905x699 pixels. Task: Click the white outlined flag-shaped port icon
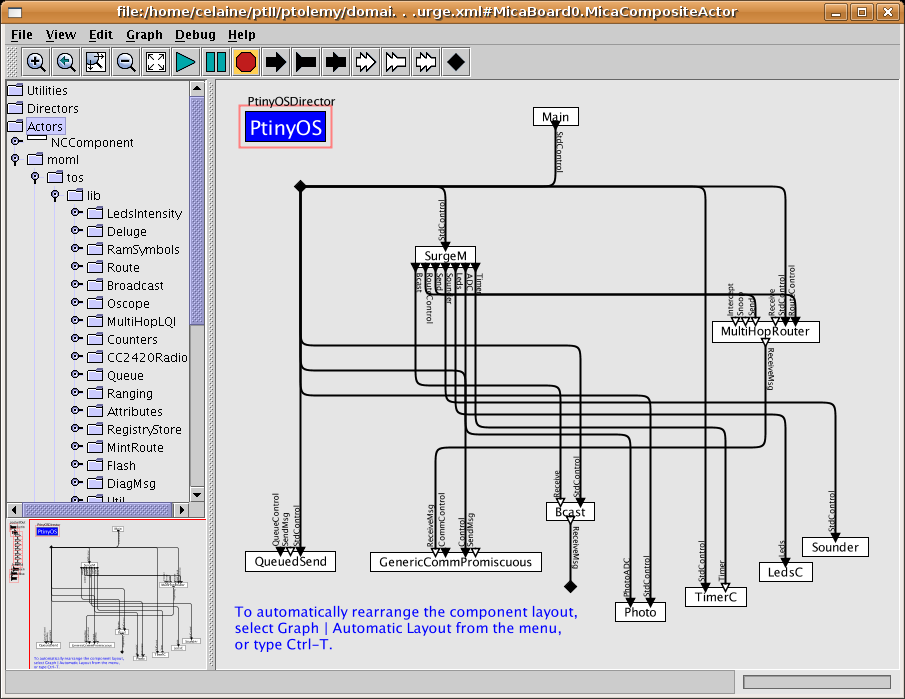pyautogui.click(x=396, y=62)
